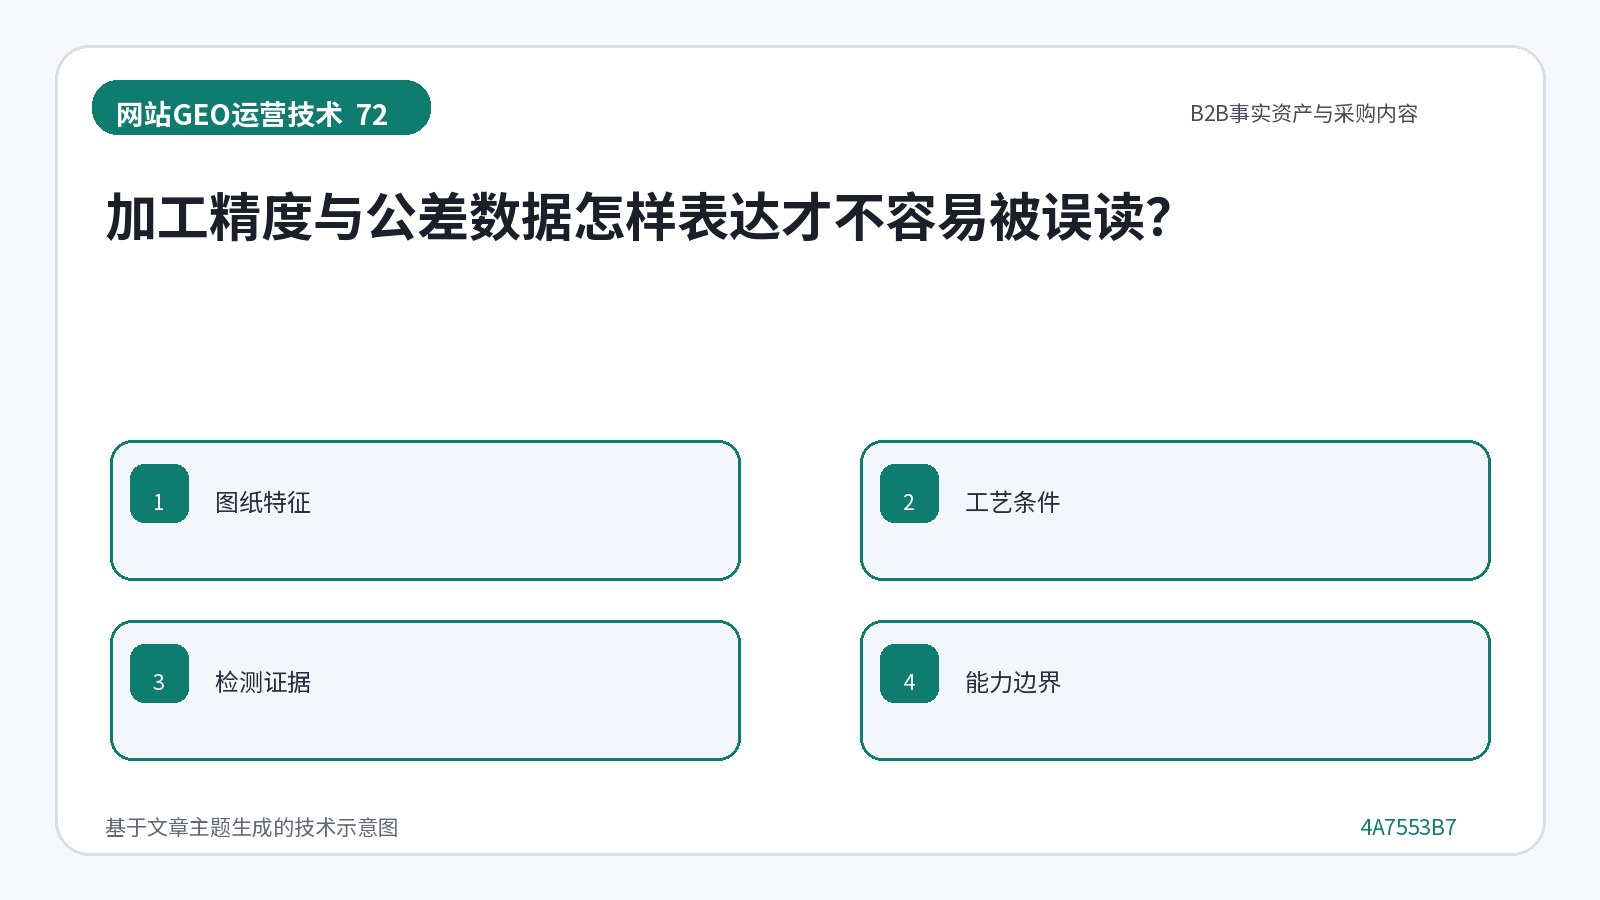Click the green number 1 badge
This screenshot has height=900, width=1600.
tap(159, 493)
